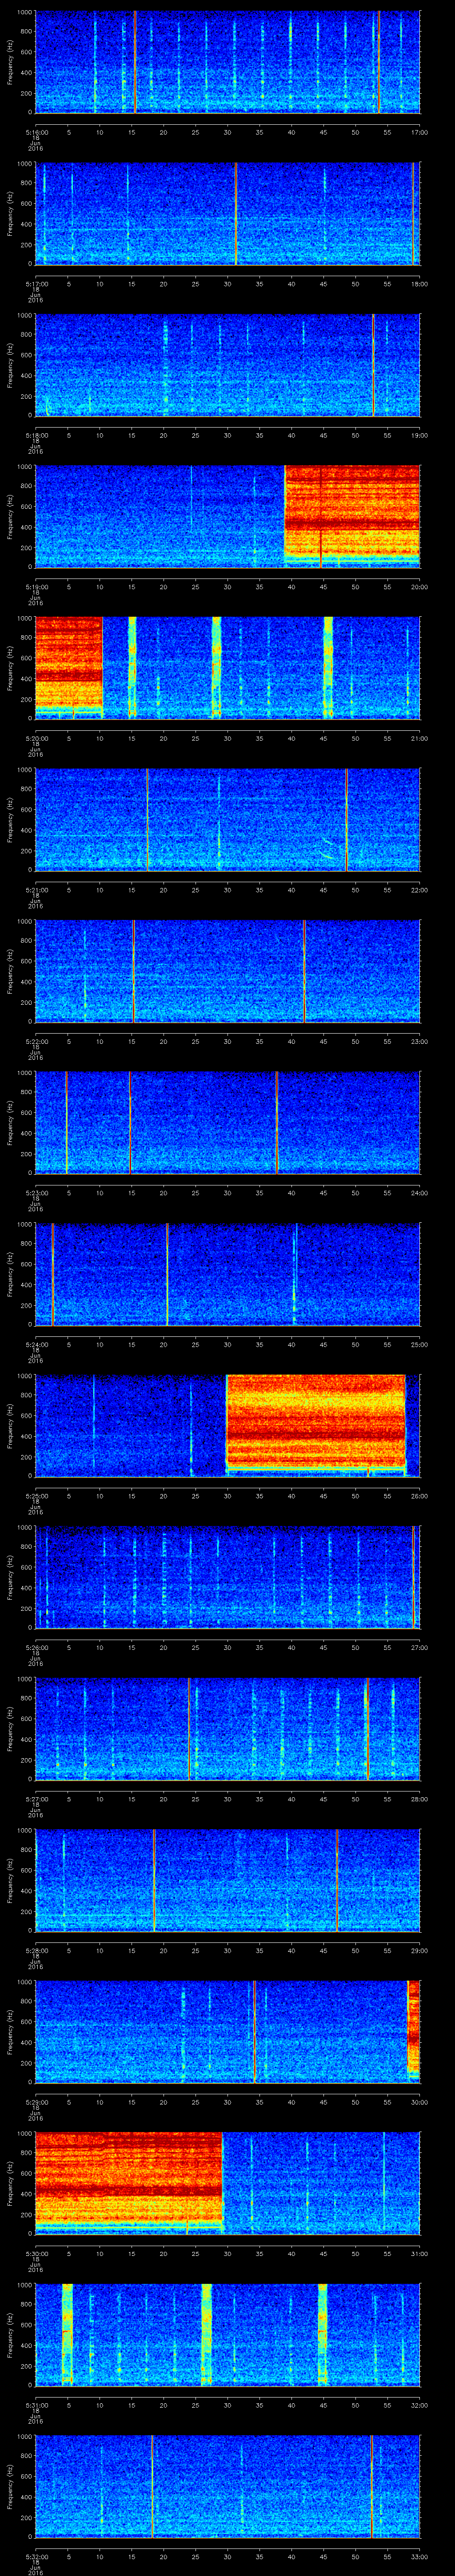Image resolution: width=455 pixels, height=2576 pixels.
Task: Click the 5:21:00 start time label
Action: [x=36, y=890]
